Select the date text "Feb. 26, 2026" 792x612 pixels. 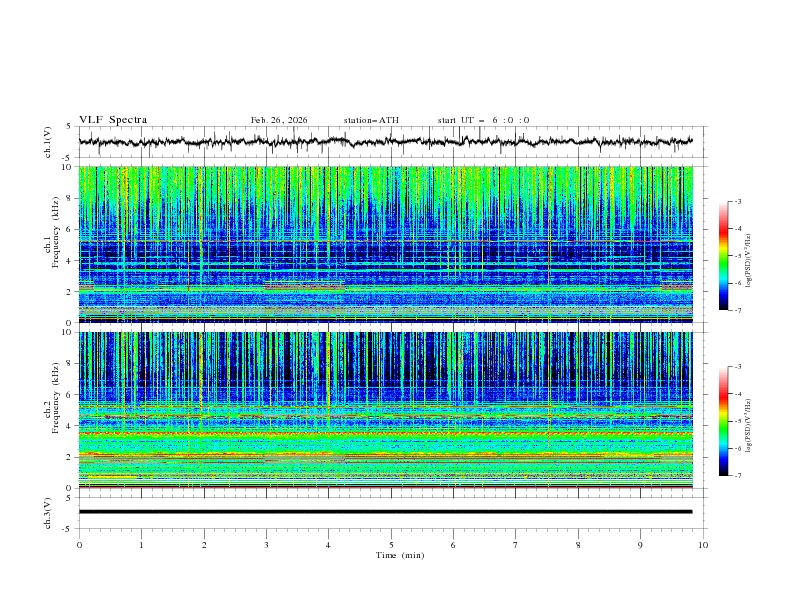coord(279,120)
